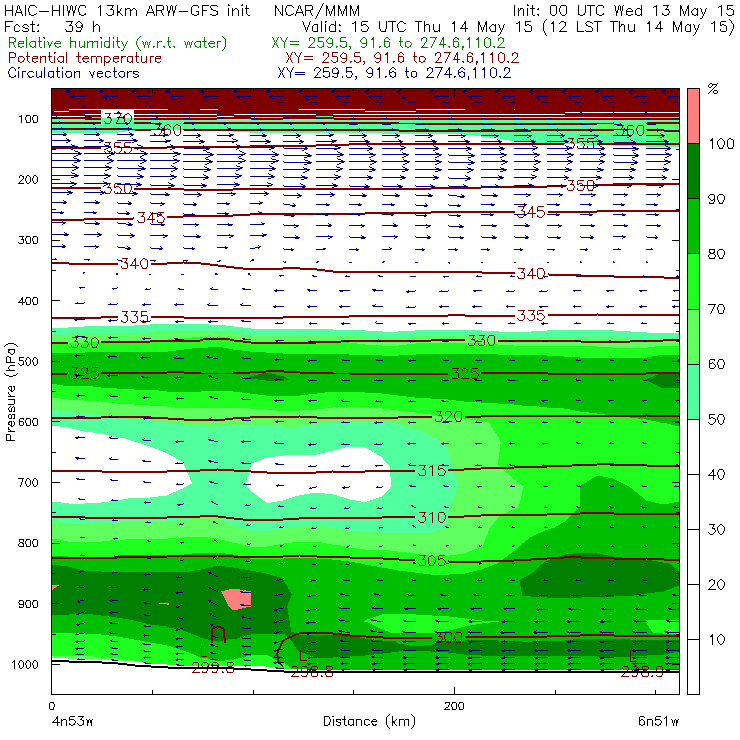
Task: Click the 60–70% light green colorbar segment
Action: coord(693,336)
